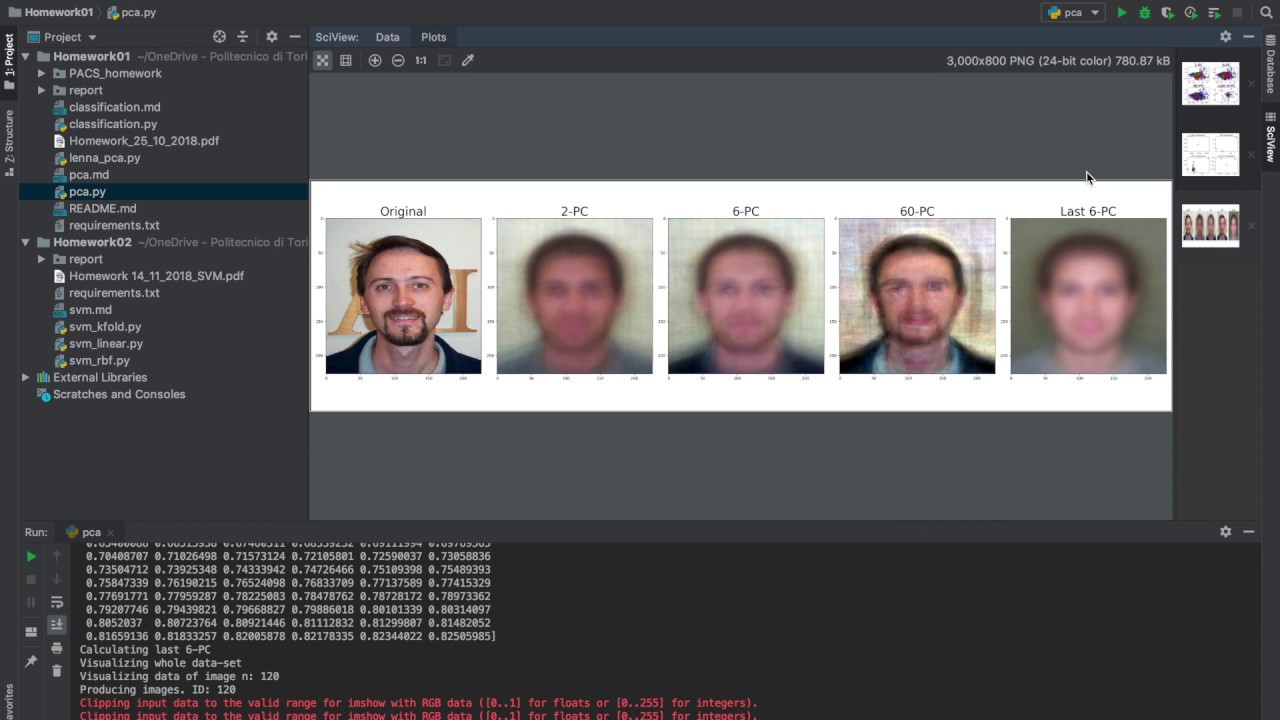Zoom out of the plot image

(x=398, y=60)
